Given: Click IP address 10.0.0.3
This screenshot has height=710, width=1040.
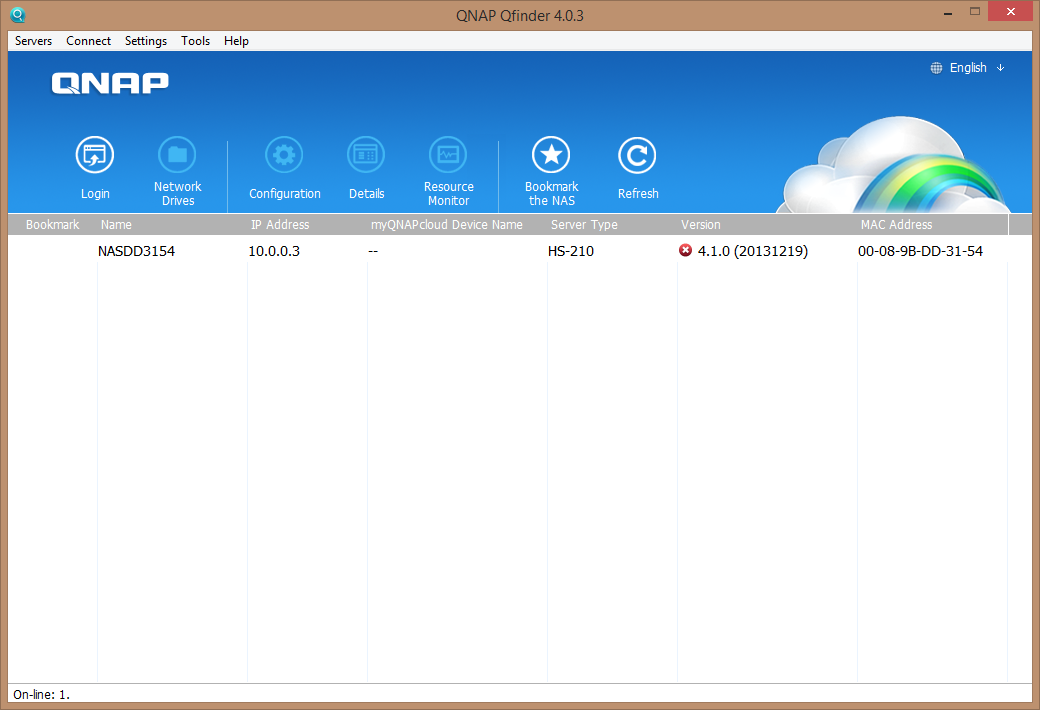Looking at the screenshot, I should [x=274, y=251].
